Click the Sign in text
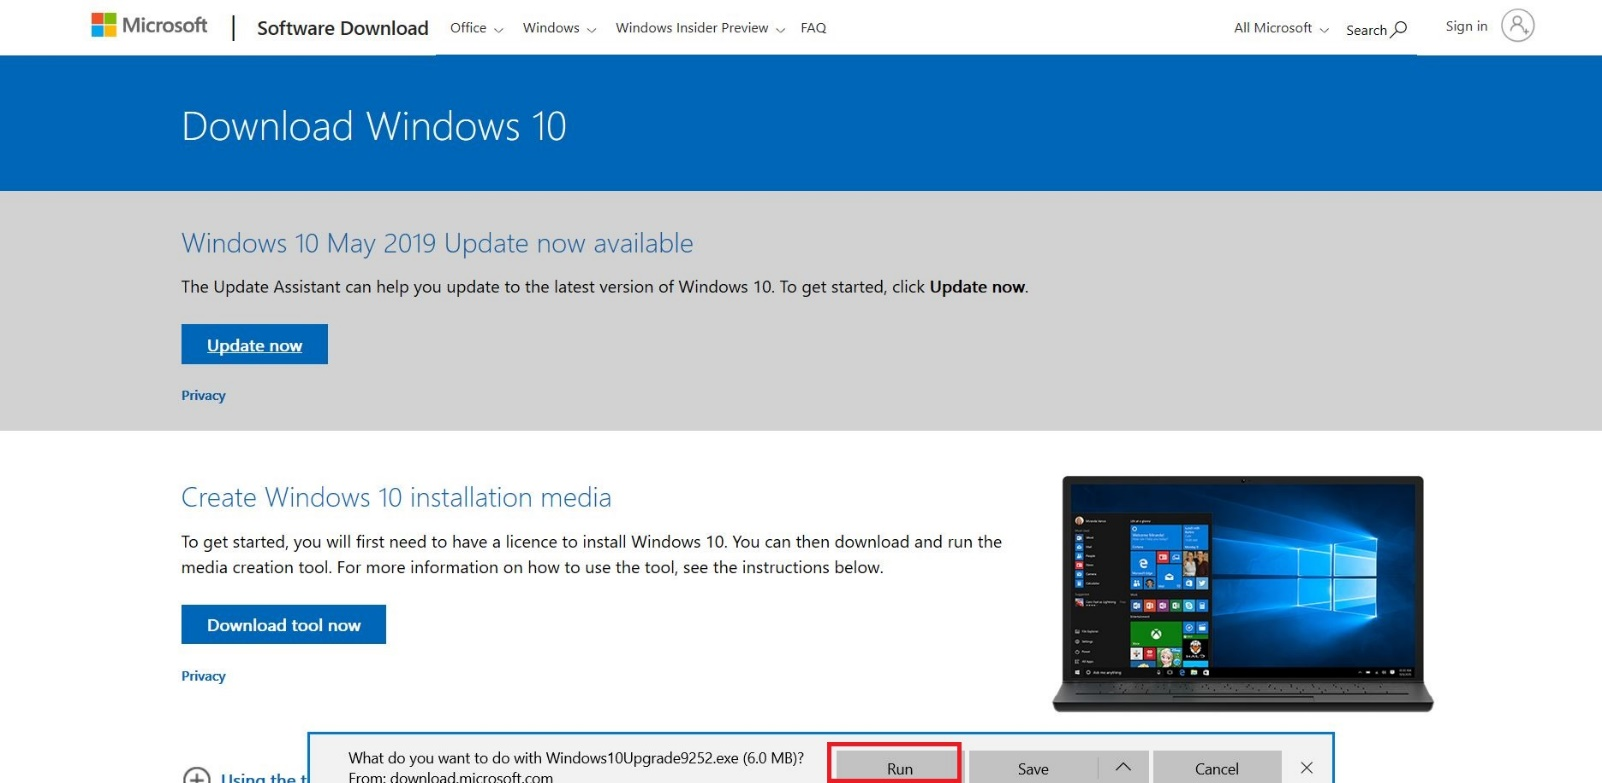Image resolution: width=1602 pixels, height=783 pixels. coord(1466,26)
